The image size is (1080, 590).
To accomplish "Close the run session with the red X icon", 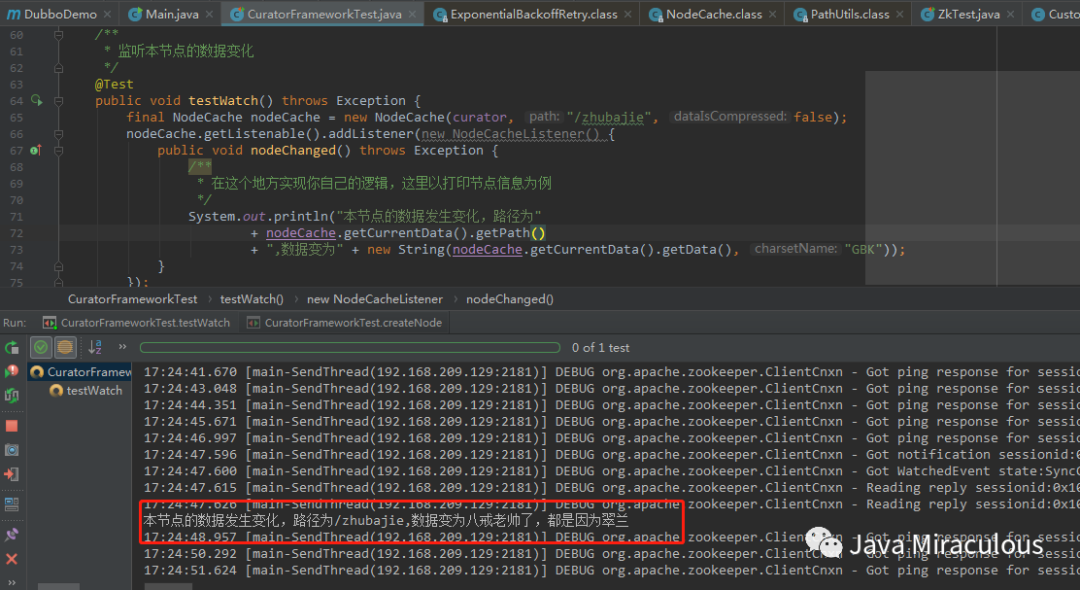I will (x=12, y=559).
